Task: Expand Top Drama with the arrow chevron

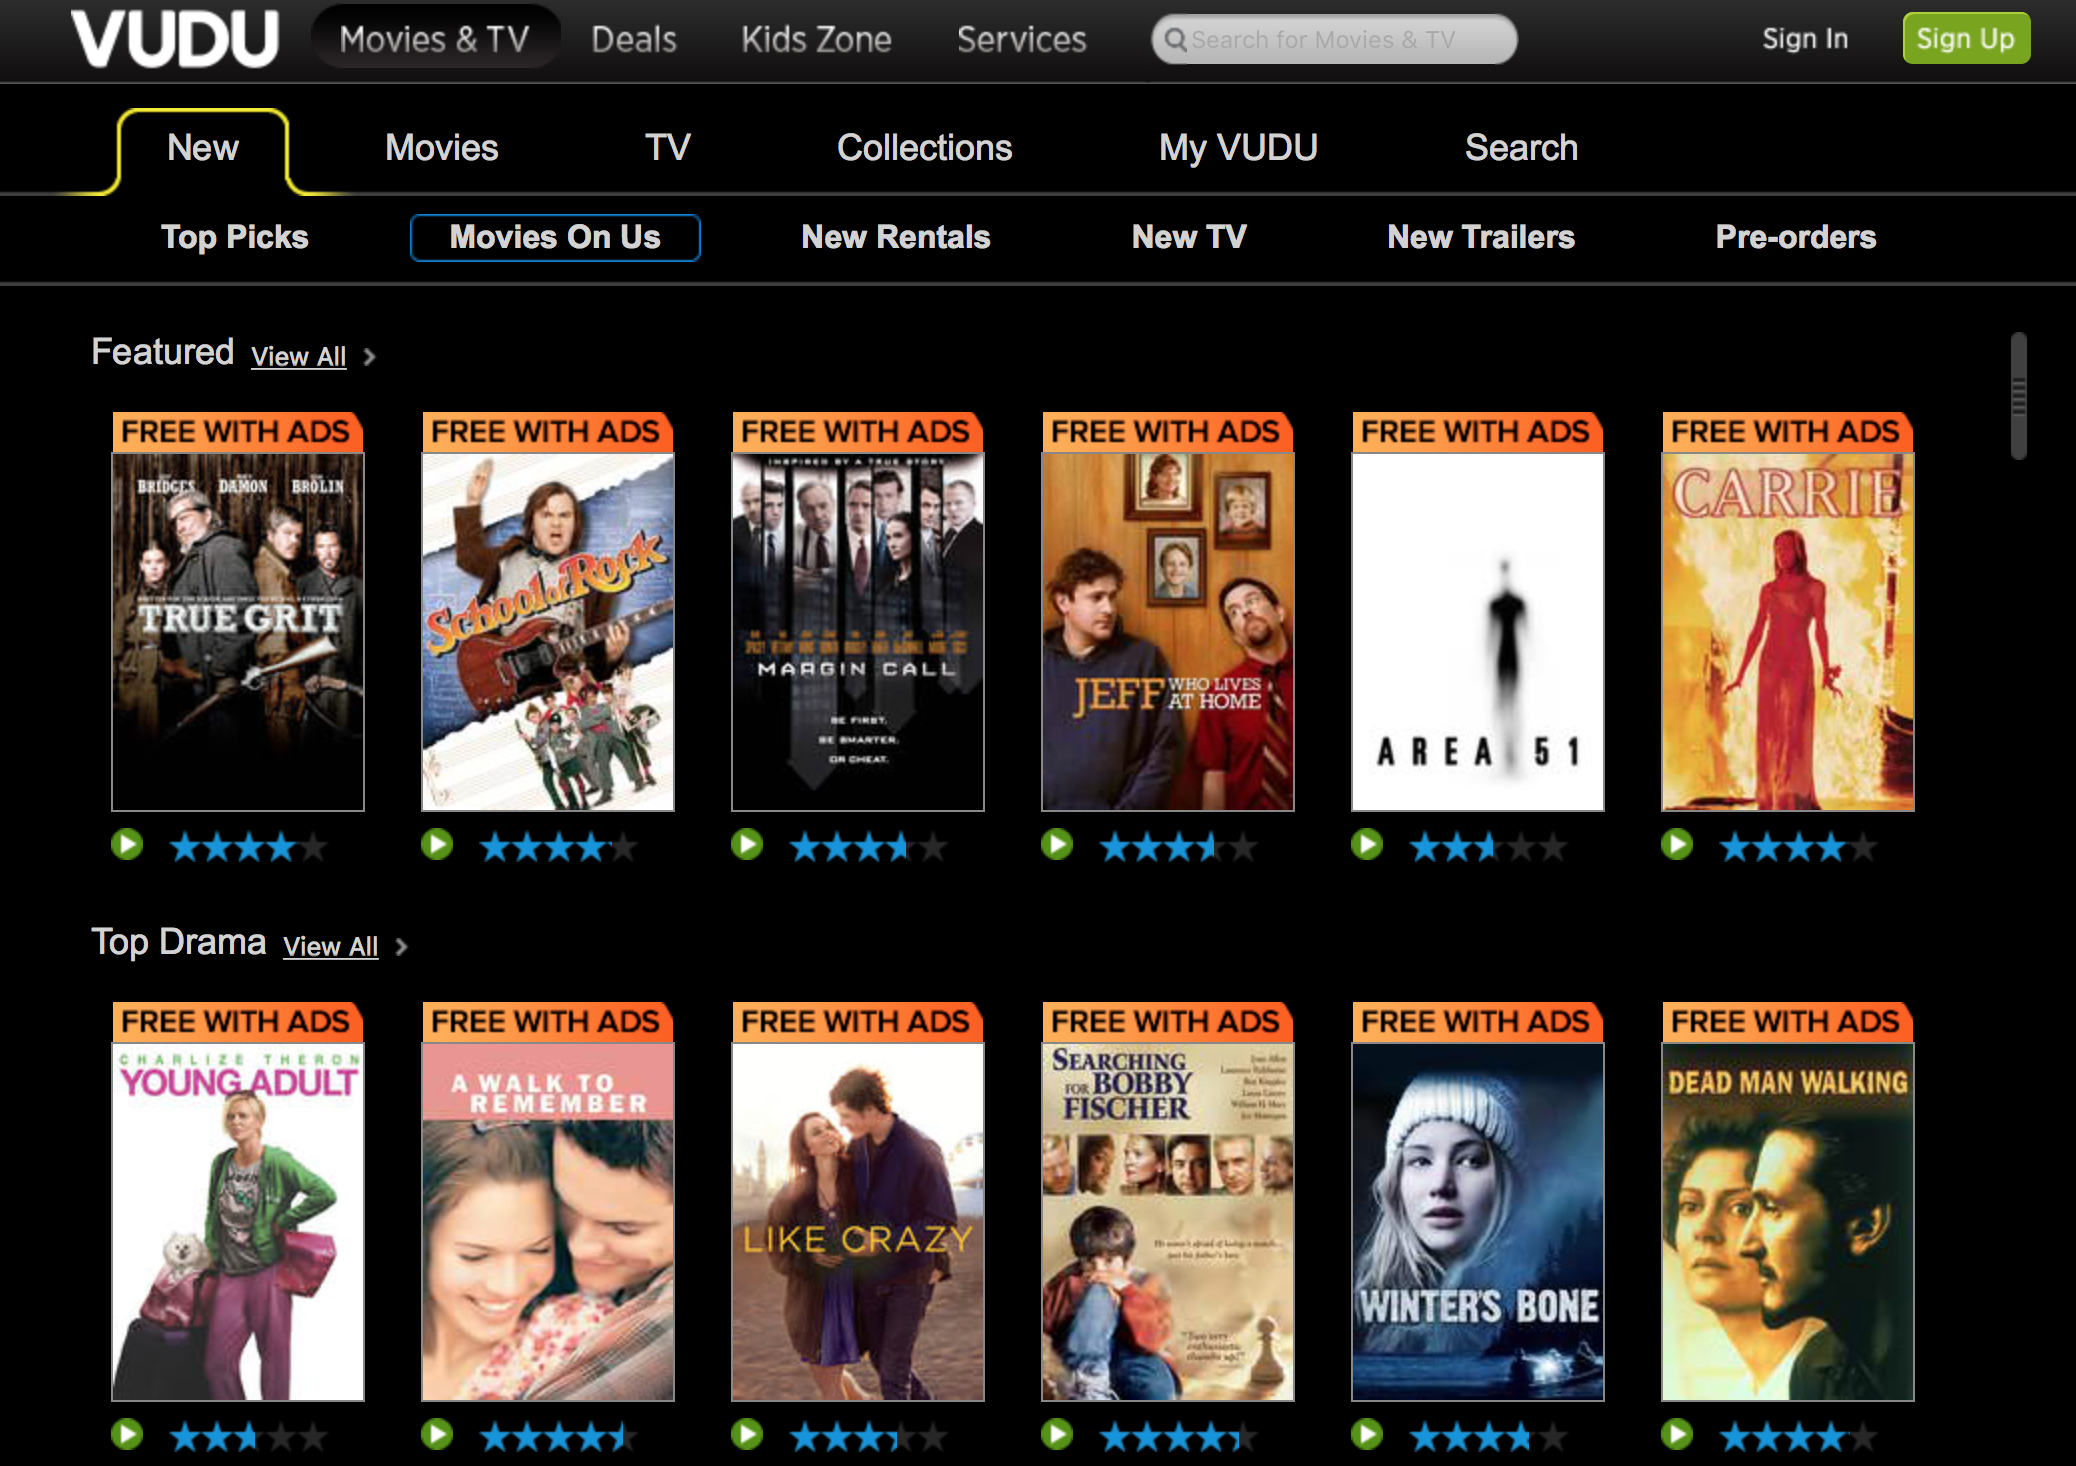Action: (x=401, y=947)
